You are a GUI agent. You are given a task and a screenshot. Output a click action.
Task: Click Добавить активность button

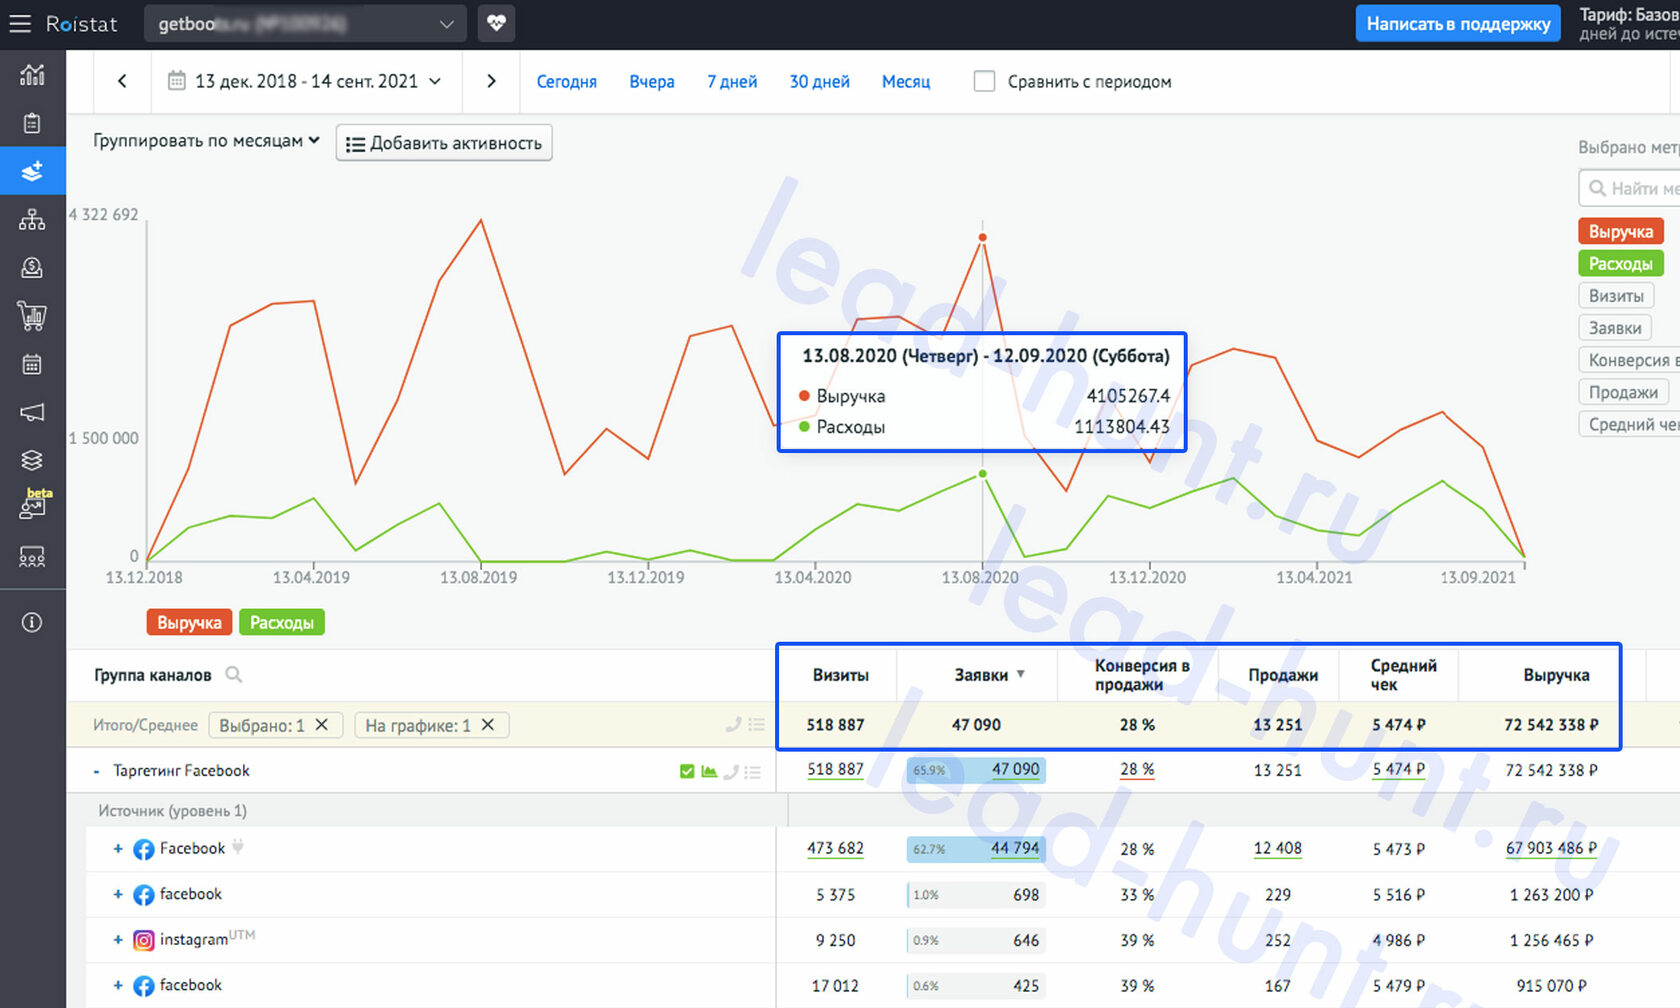click(x=444, y=143)
